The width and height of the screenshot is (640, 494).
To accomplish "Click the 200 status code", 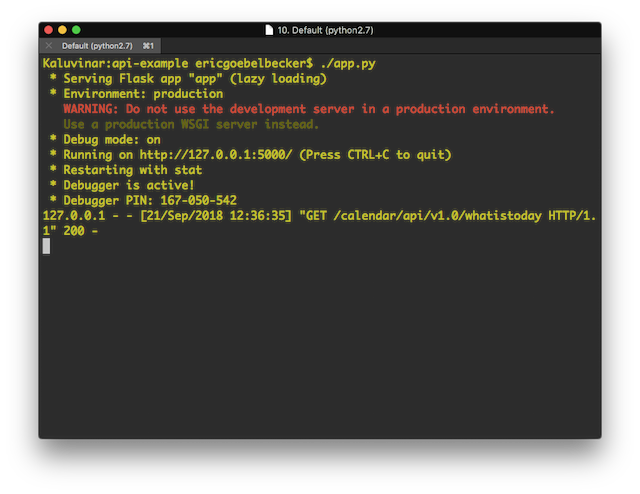I will (x=74, y=231).
